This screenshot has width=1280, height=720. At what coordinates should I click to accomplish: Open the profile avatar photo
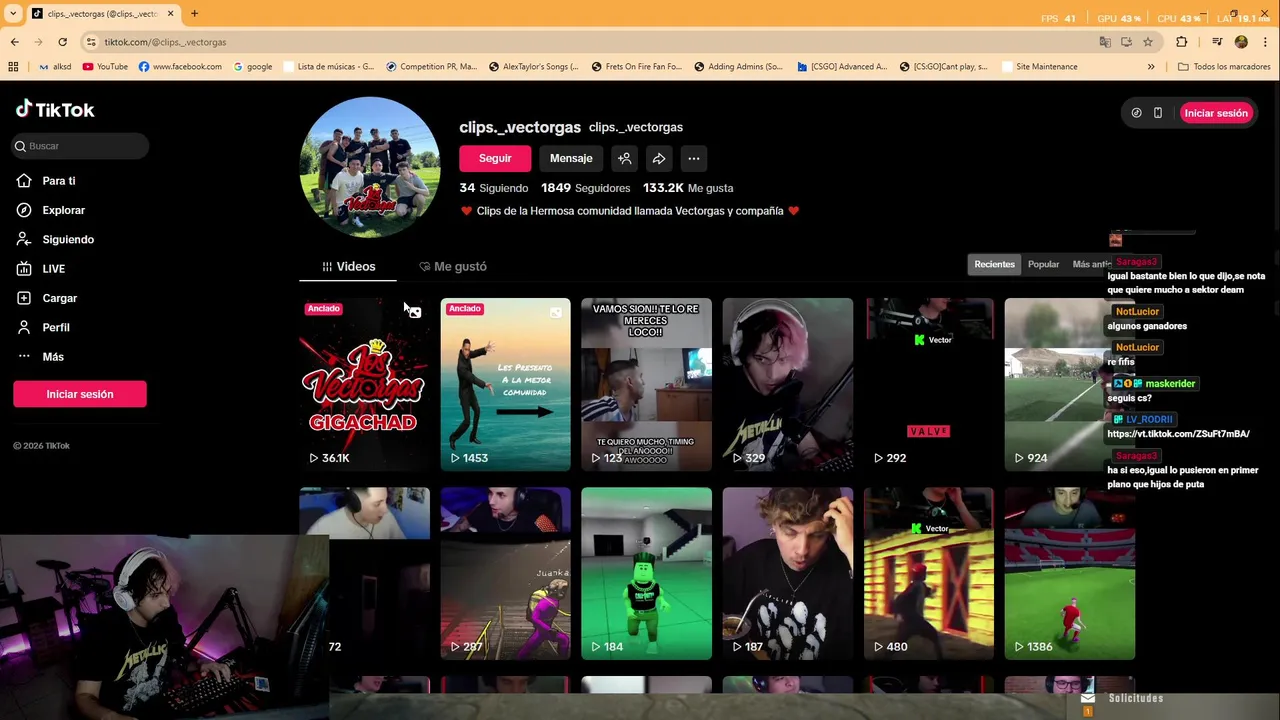point(370,167)
